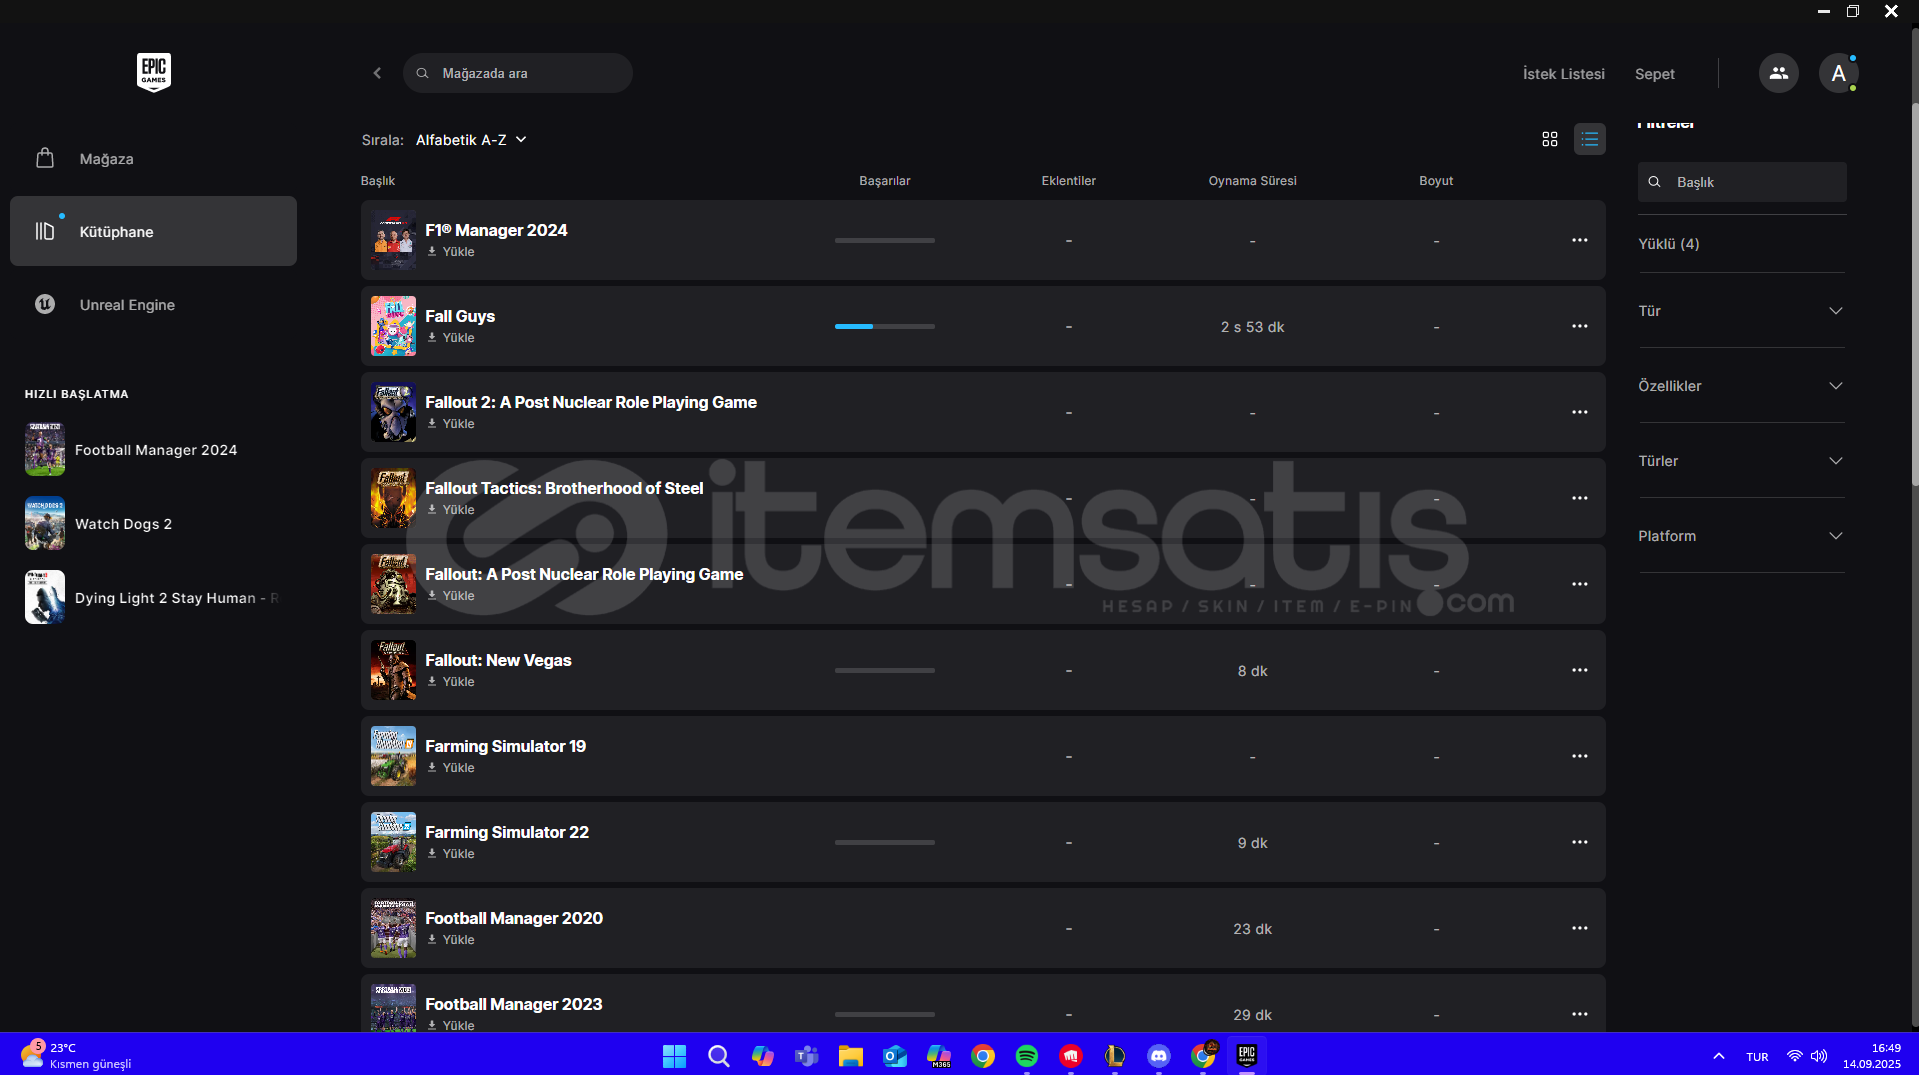Show hidden system tray icons
The height and width of the screenshot is (1075, 1919).
tap(1718, 1056)
